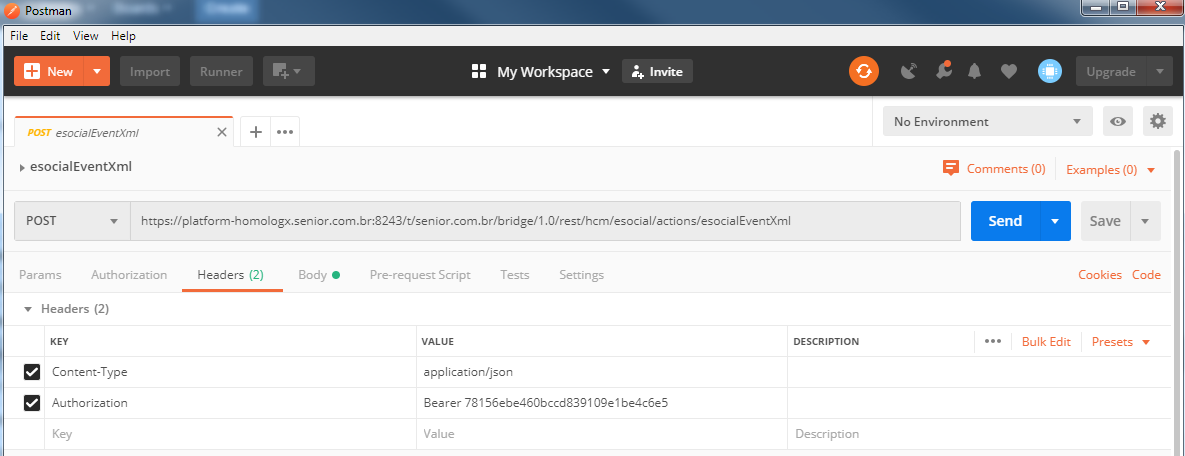Open the Save button dropdown arrow
This screenshot has height=456, width=1185.
click(x=1146, y=221)
